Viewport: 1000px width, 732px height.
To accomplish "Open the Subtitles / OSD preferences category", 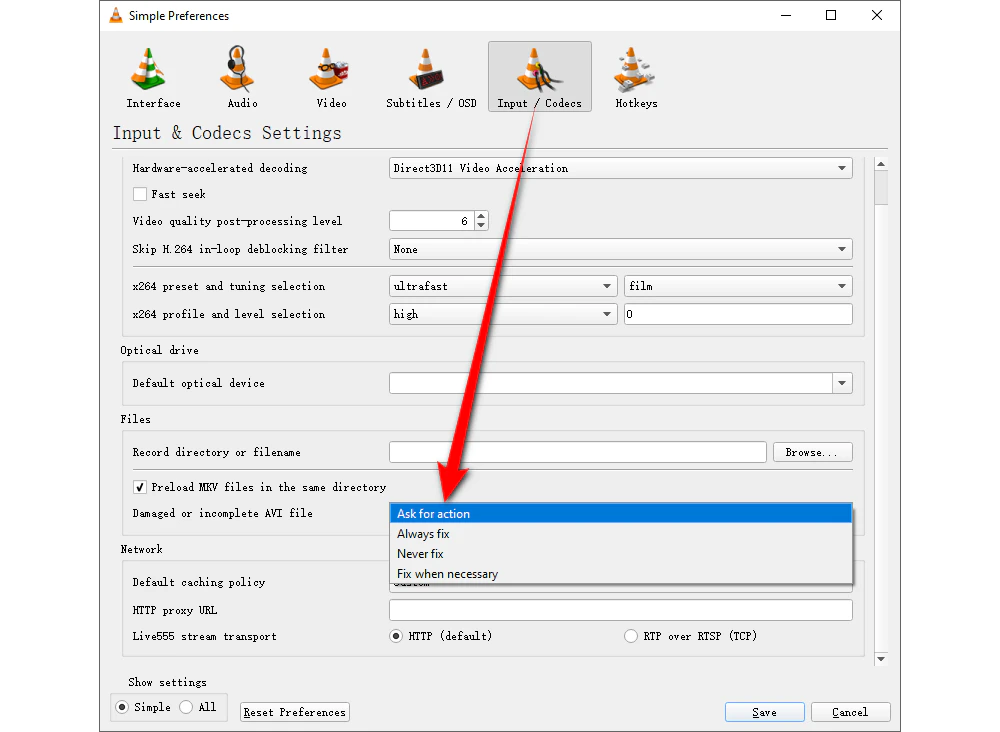I will (x=431, y=77).
